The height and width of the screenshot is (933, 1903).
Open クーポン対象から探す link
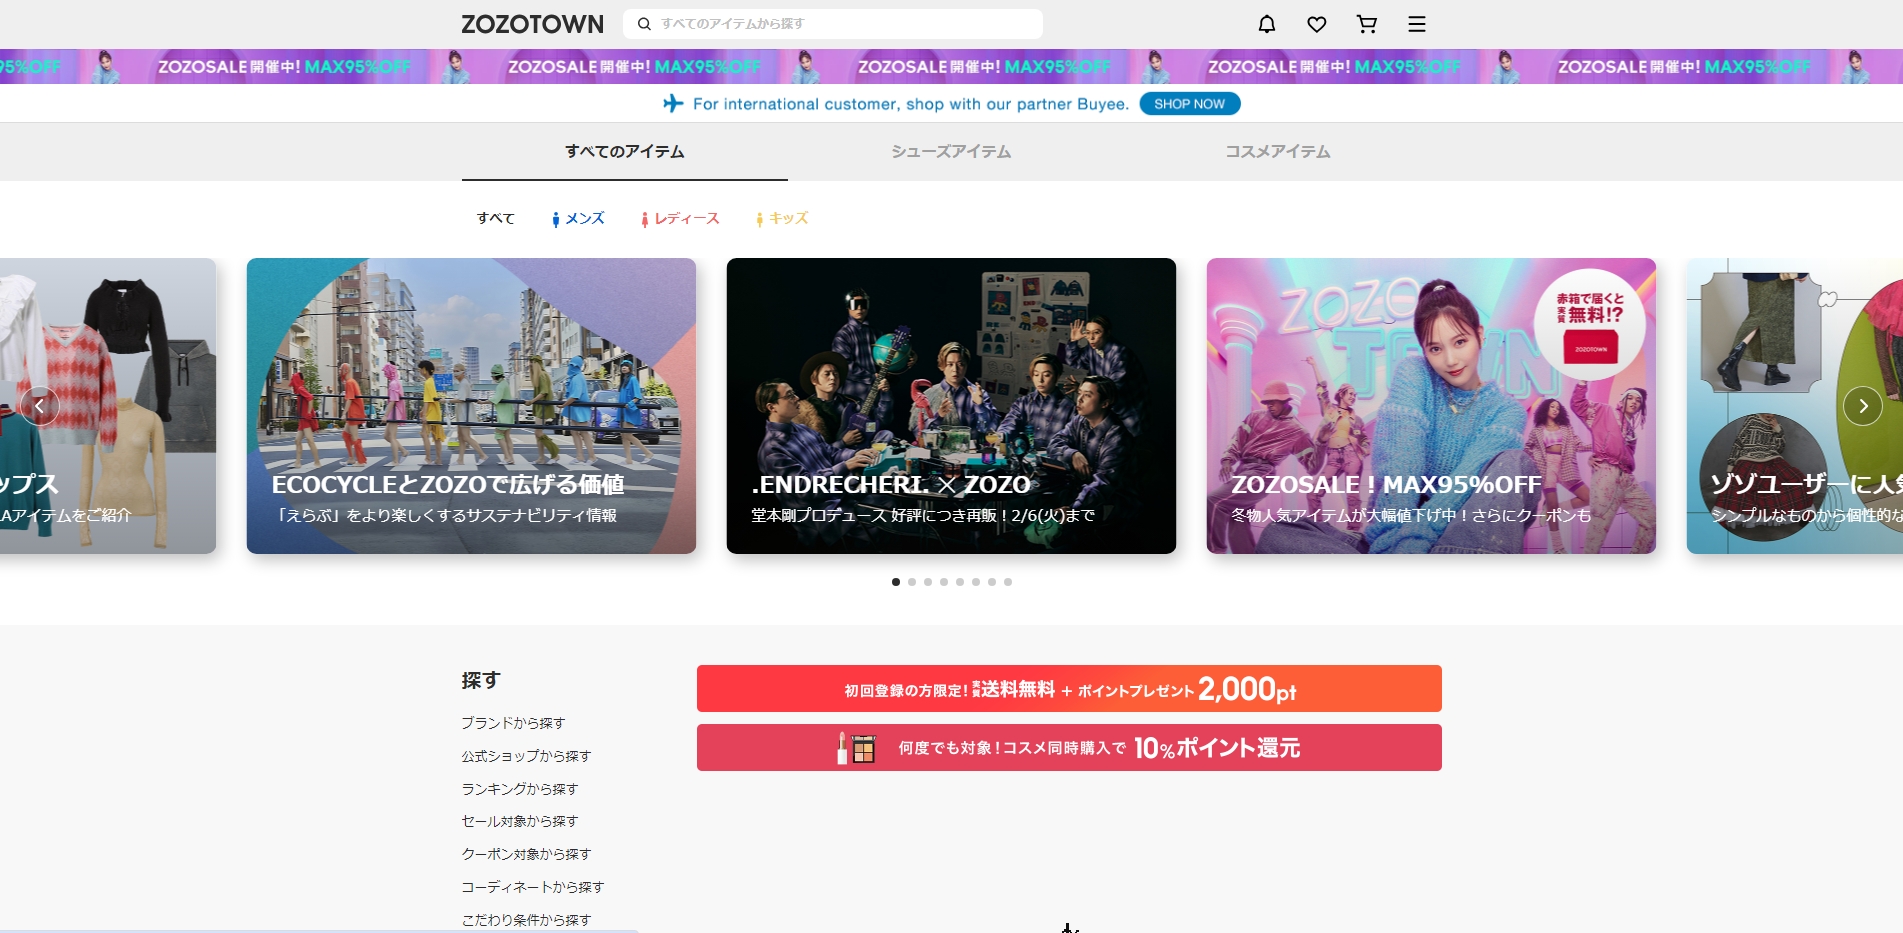point(526,854)
